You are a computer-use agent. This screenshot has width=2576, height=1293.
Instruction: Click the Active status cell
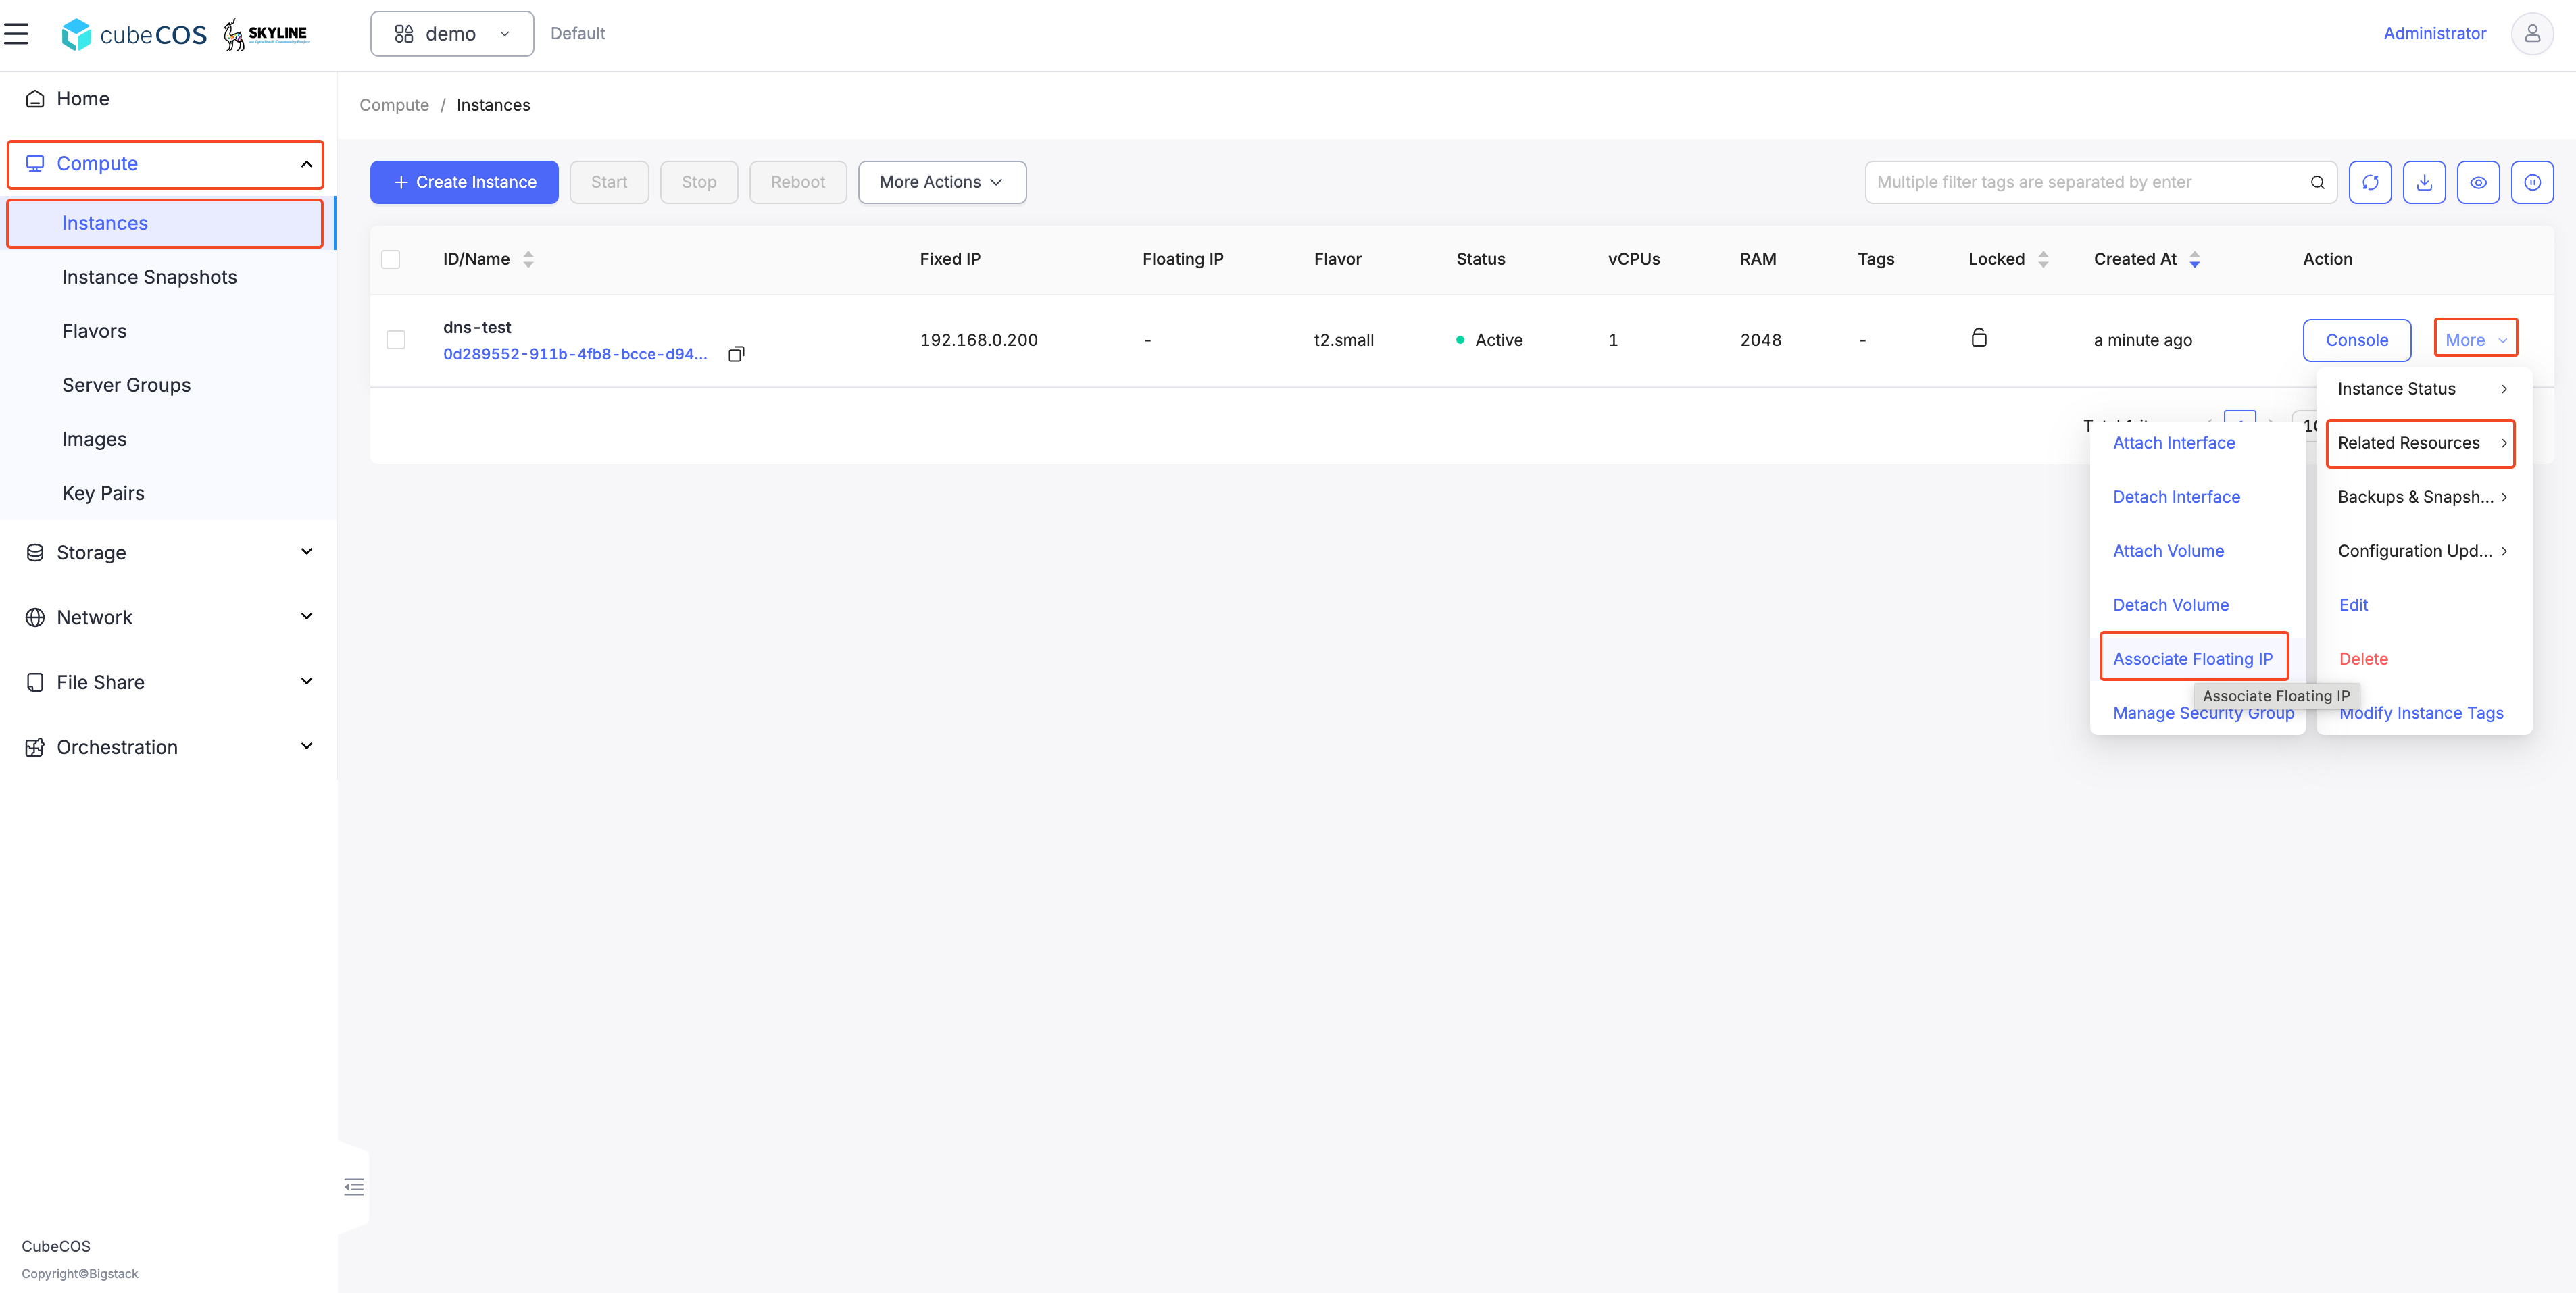point(1489,340)
